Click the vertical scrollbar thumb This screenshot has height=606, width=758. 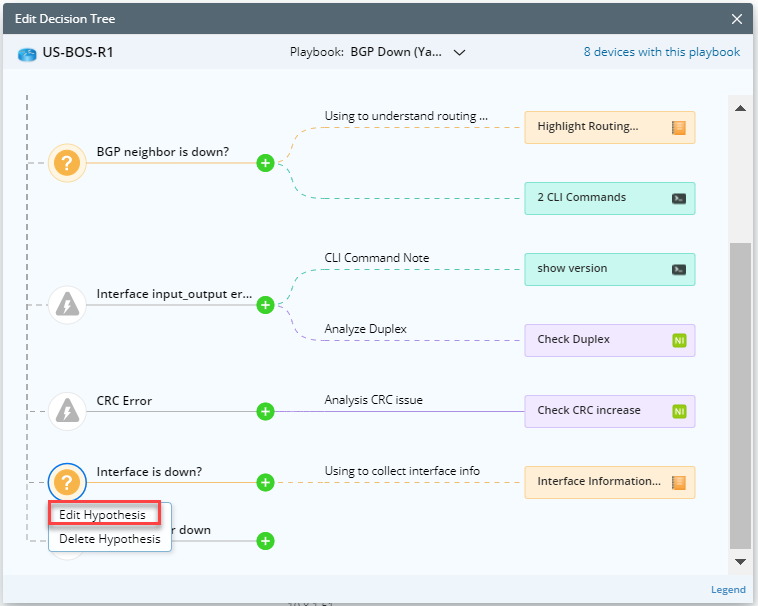(740, 395)
